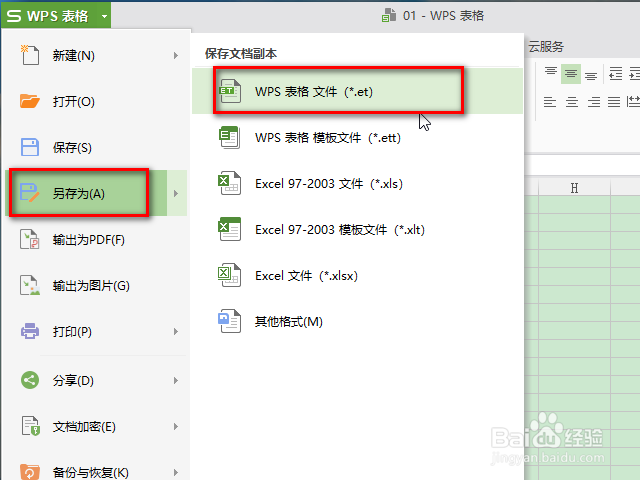Click decrease indent icon
The image size is (640, 480).
click(616, 74)
